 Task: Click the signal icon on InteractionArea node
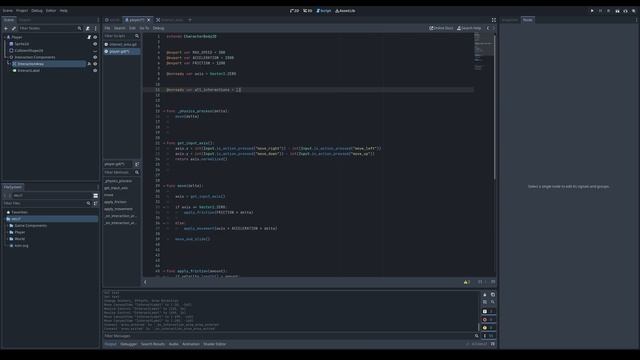[x=89, y=64]
